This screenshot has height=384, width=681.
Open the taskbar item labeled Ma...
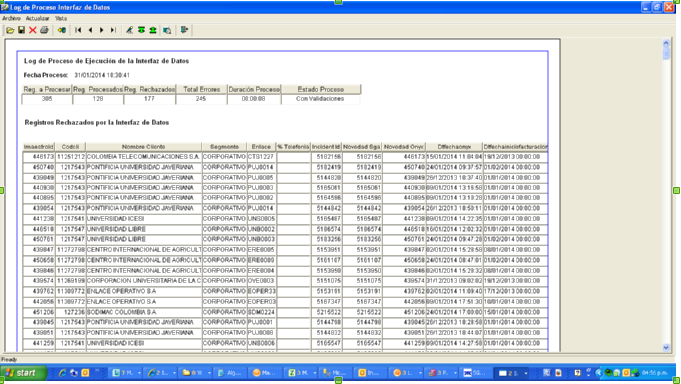tap(264, 373)
